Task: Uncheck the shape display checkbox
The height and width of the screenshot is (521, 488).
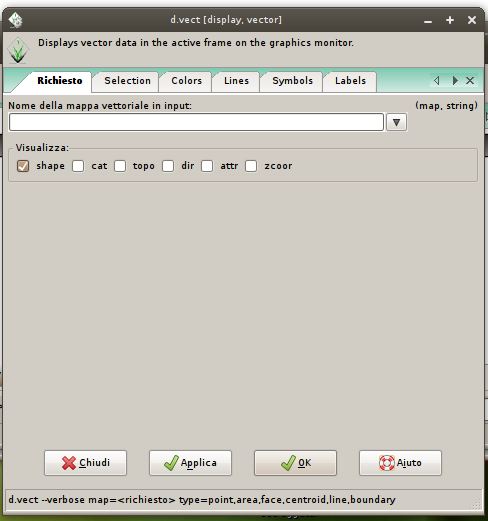Action: (x=23, y=166)
